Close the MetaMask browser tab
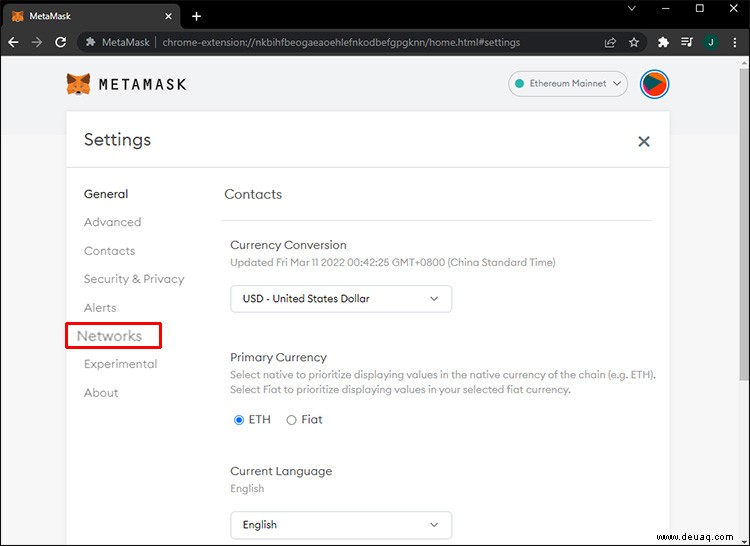Screen dimensions: 750x546 click(168, 16)
